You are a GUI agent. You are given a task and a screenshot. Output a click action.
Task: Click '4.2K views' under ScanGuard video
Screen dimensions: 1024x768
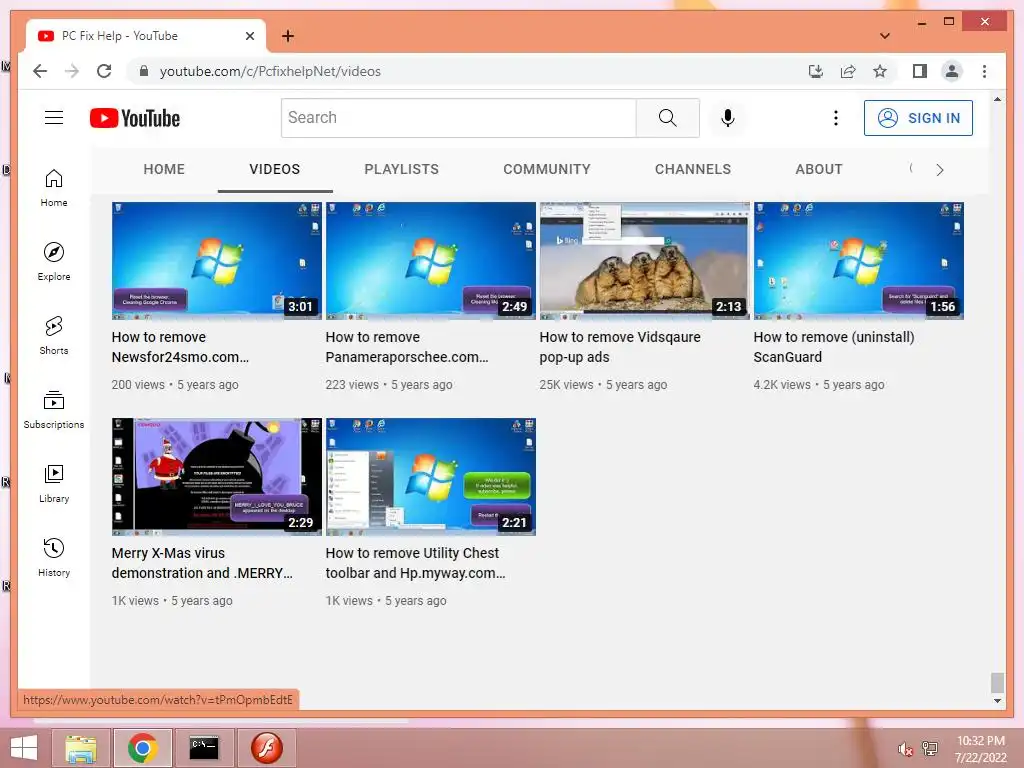click(782, 385)
